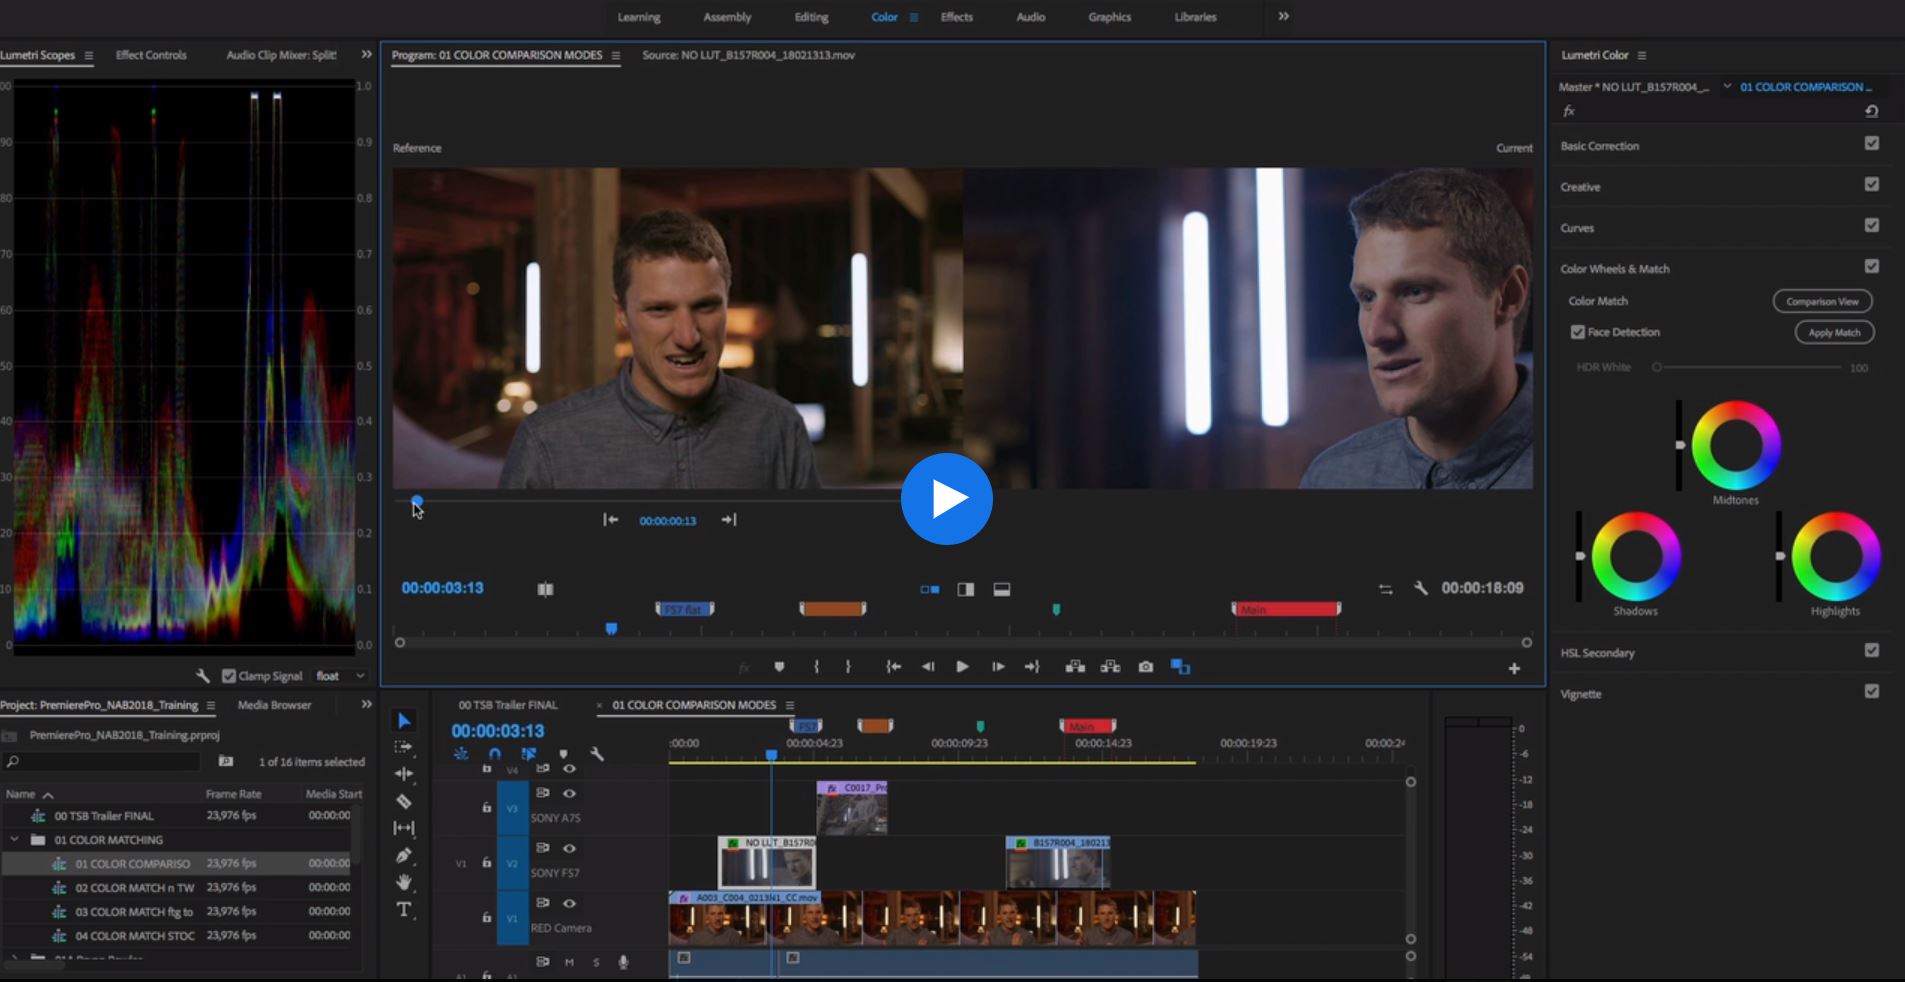Reset Lumetri Color effect with reset arrow

tap(1871, 111)
